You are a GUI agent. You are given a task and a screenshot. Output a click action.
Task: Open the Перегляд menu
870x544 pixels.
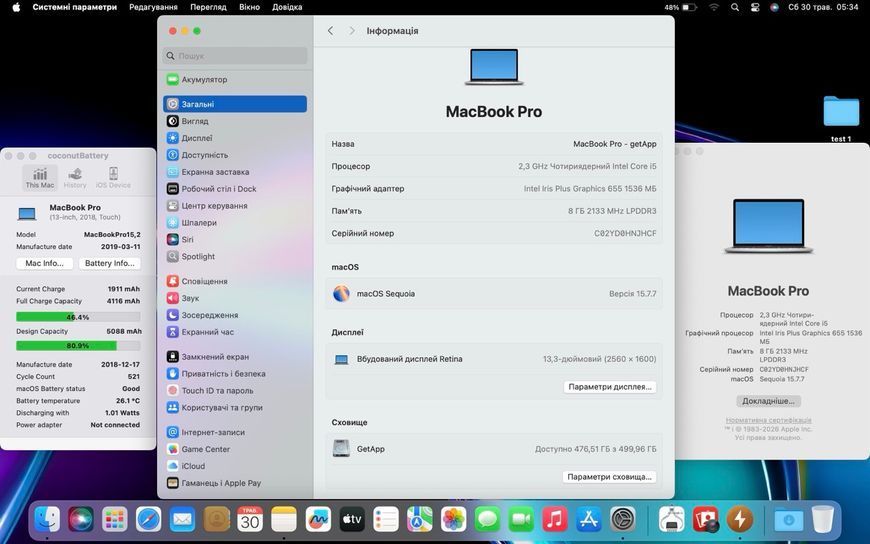[208, 7]
